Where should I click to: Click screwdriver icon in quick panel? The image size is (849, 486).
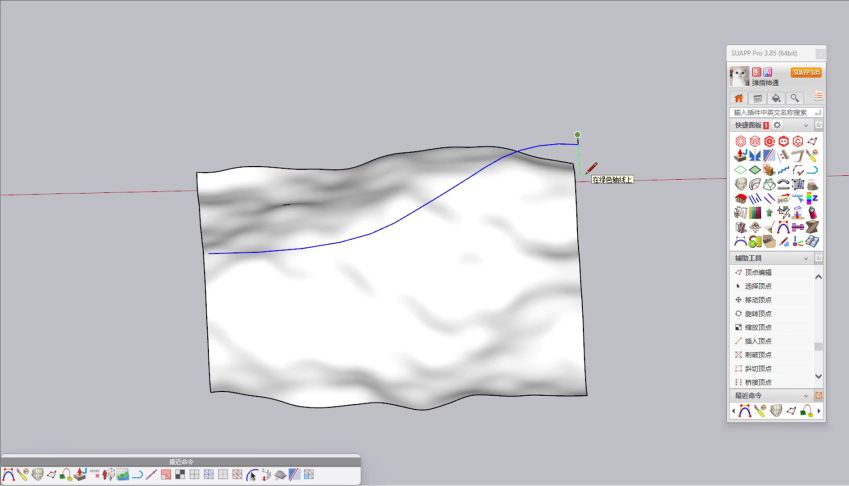pos(812,156)
